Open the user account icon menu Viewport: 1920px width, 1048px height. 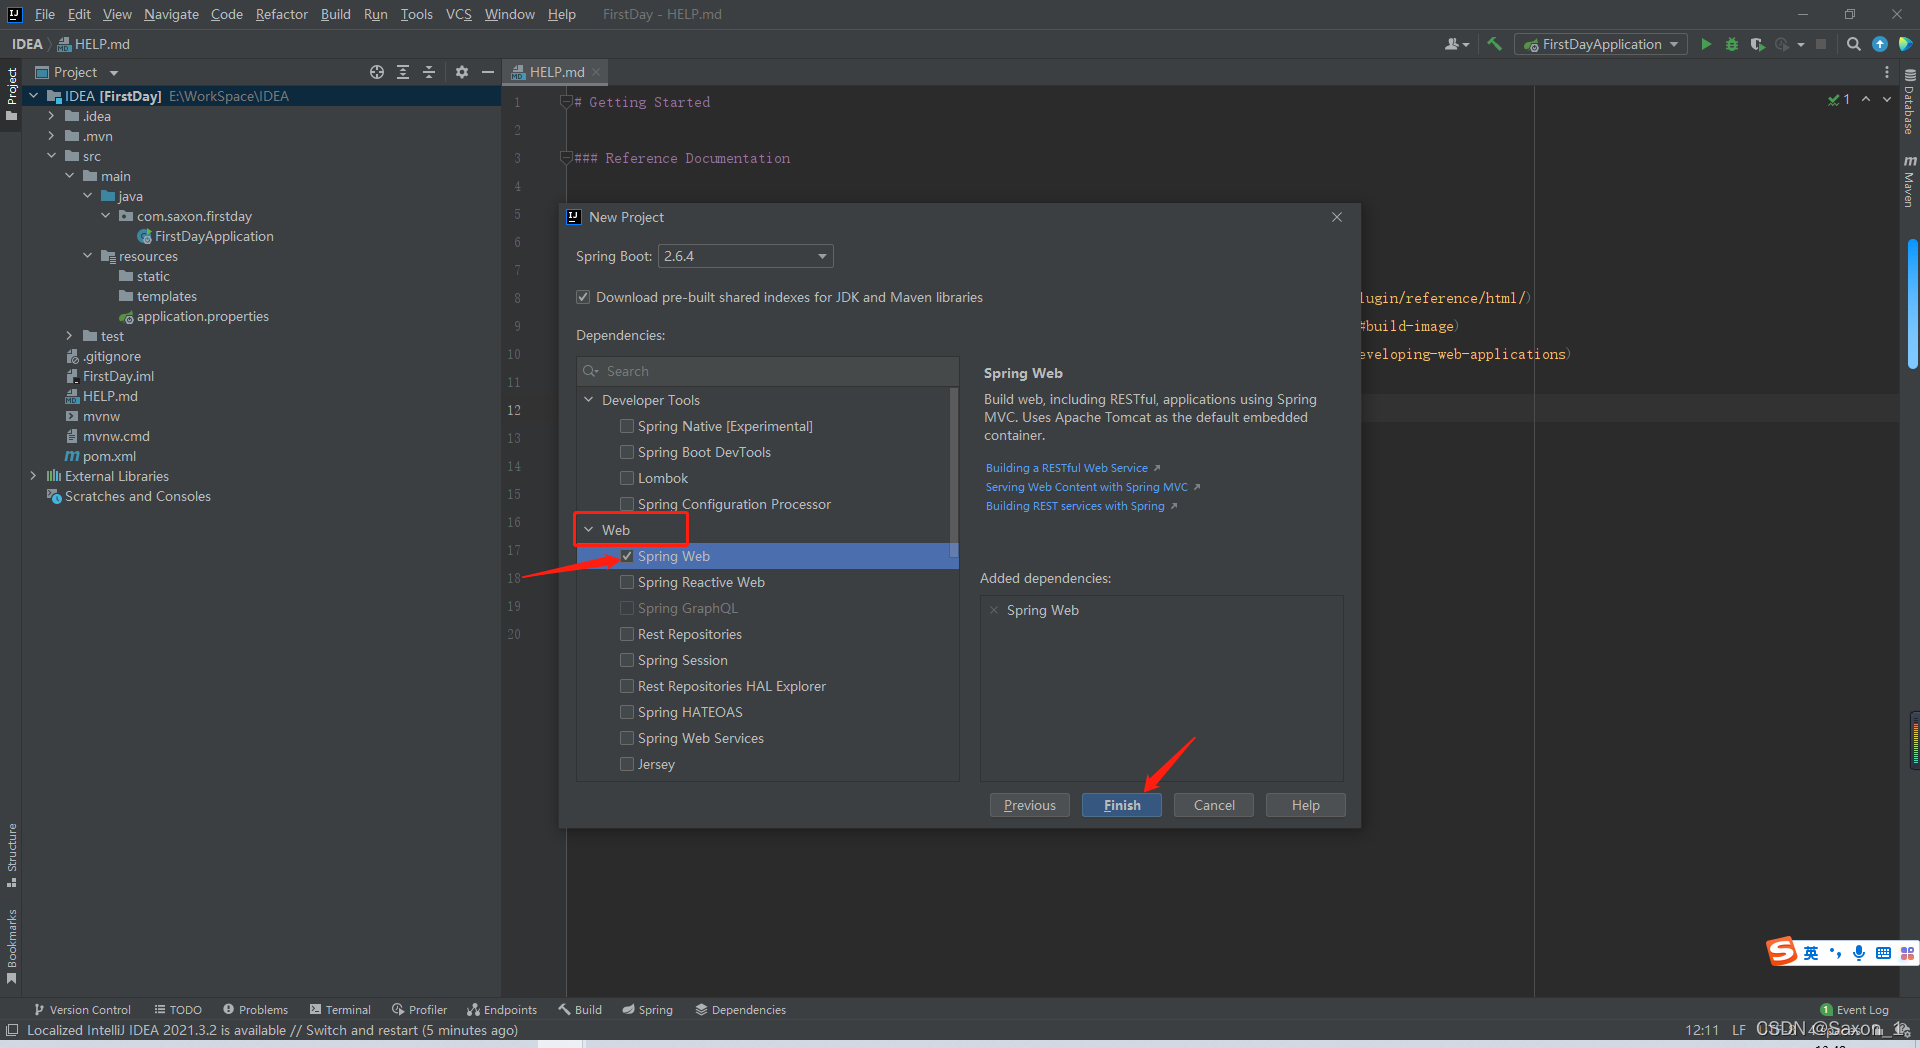1457,44
